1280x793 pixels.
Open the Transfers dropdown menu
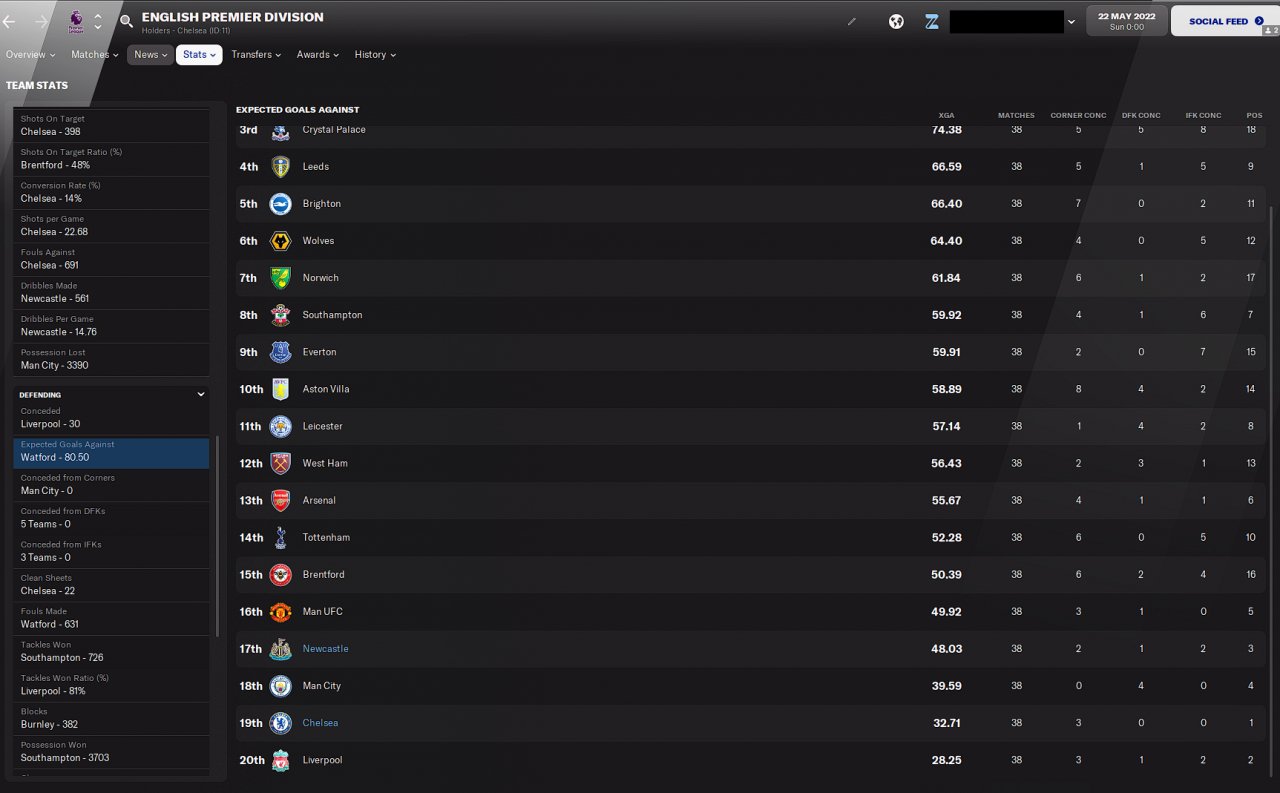[256, 55]
